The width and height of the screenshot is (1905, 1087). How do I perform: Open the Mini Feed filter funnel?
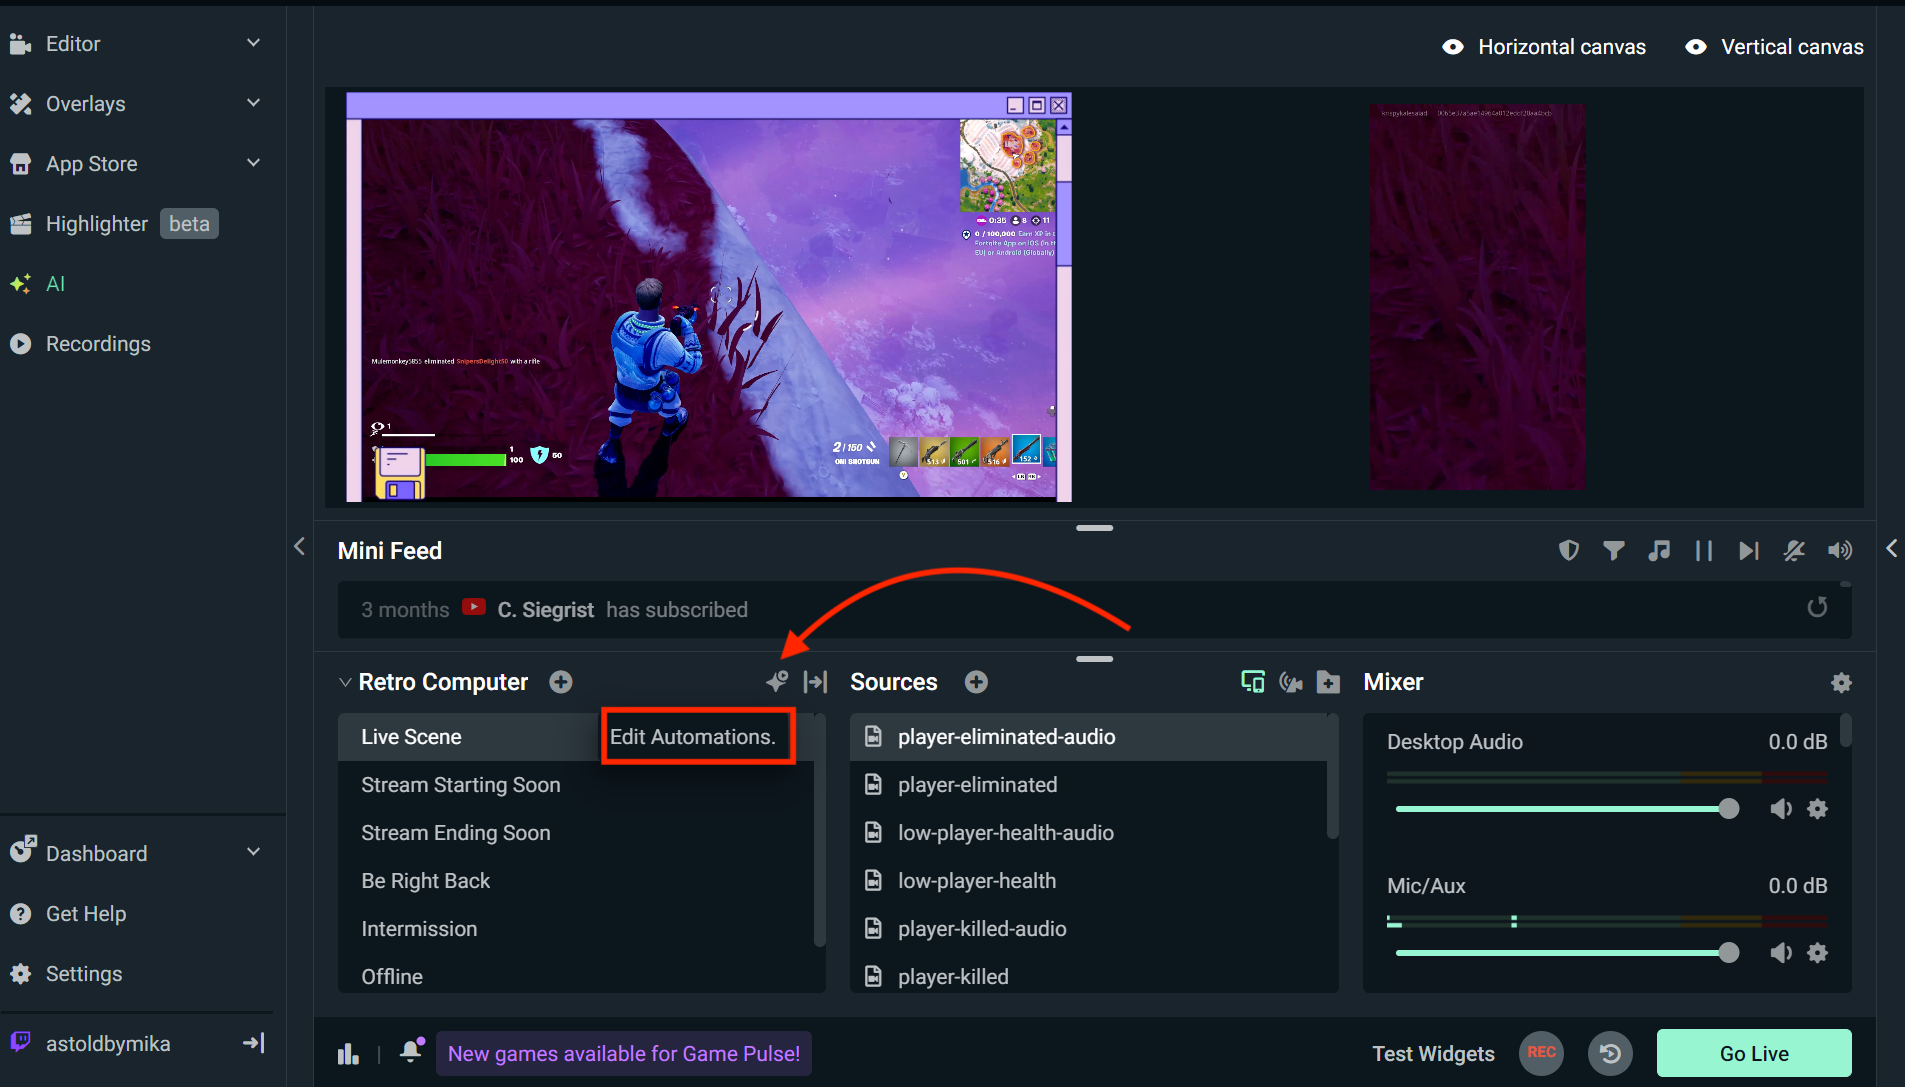(1614, 550)
